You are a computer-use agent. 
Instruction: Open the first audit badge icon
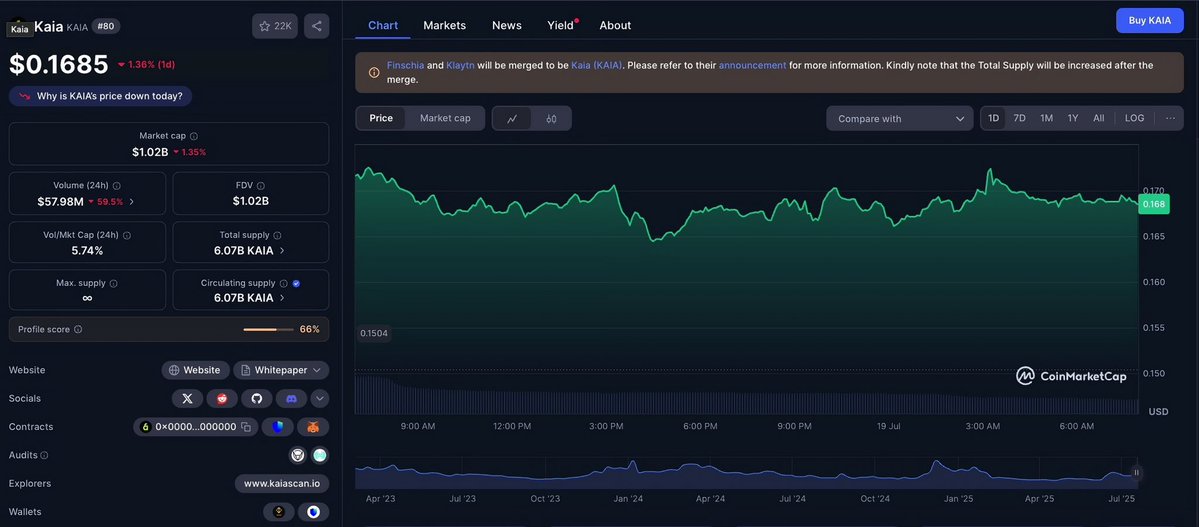click(298, 455)
